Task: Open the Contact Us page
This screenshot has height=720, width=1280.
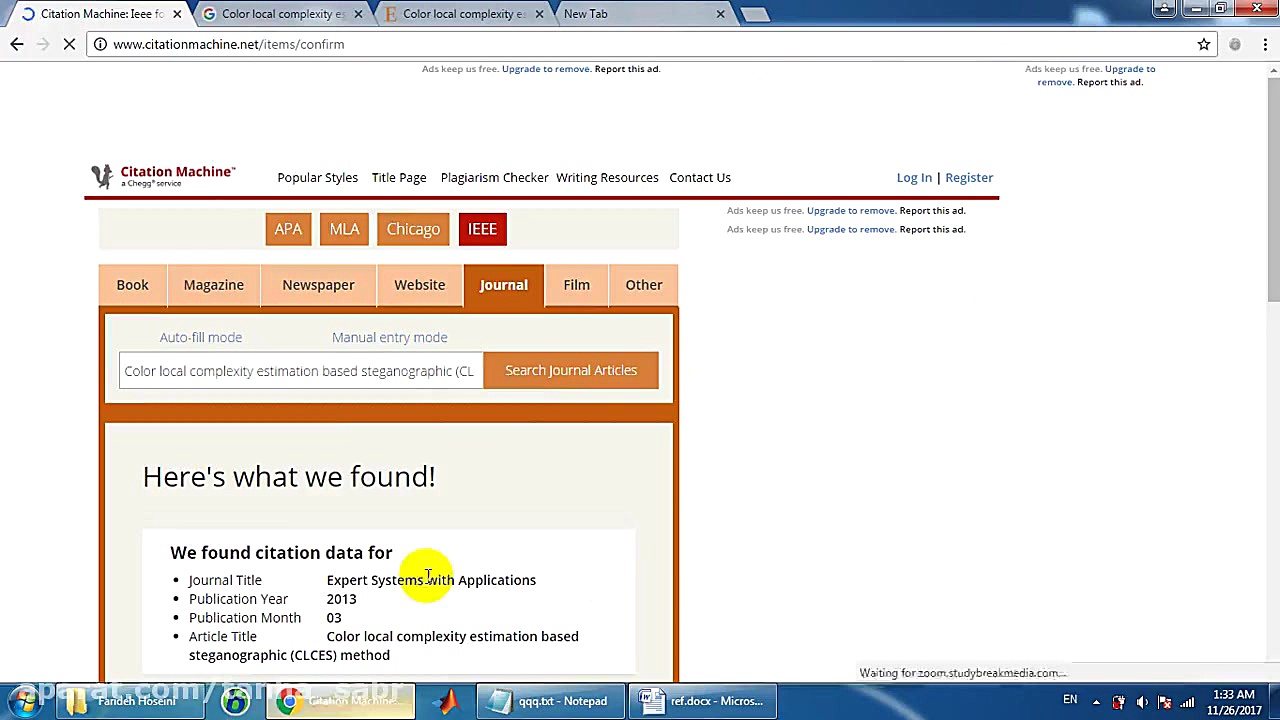Action: point(700,177)
